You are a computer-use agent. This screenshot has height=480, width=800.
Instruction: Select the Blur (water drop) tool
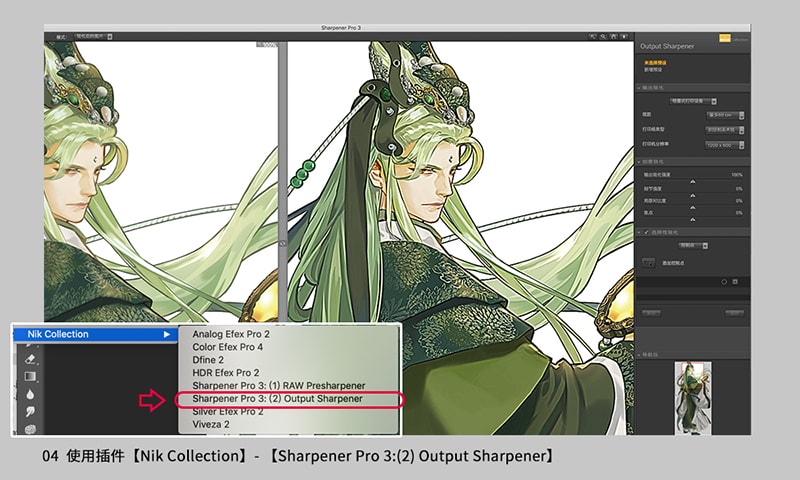click(29, 394)
